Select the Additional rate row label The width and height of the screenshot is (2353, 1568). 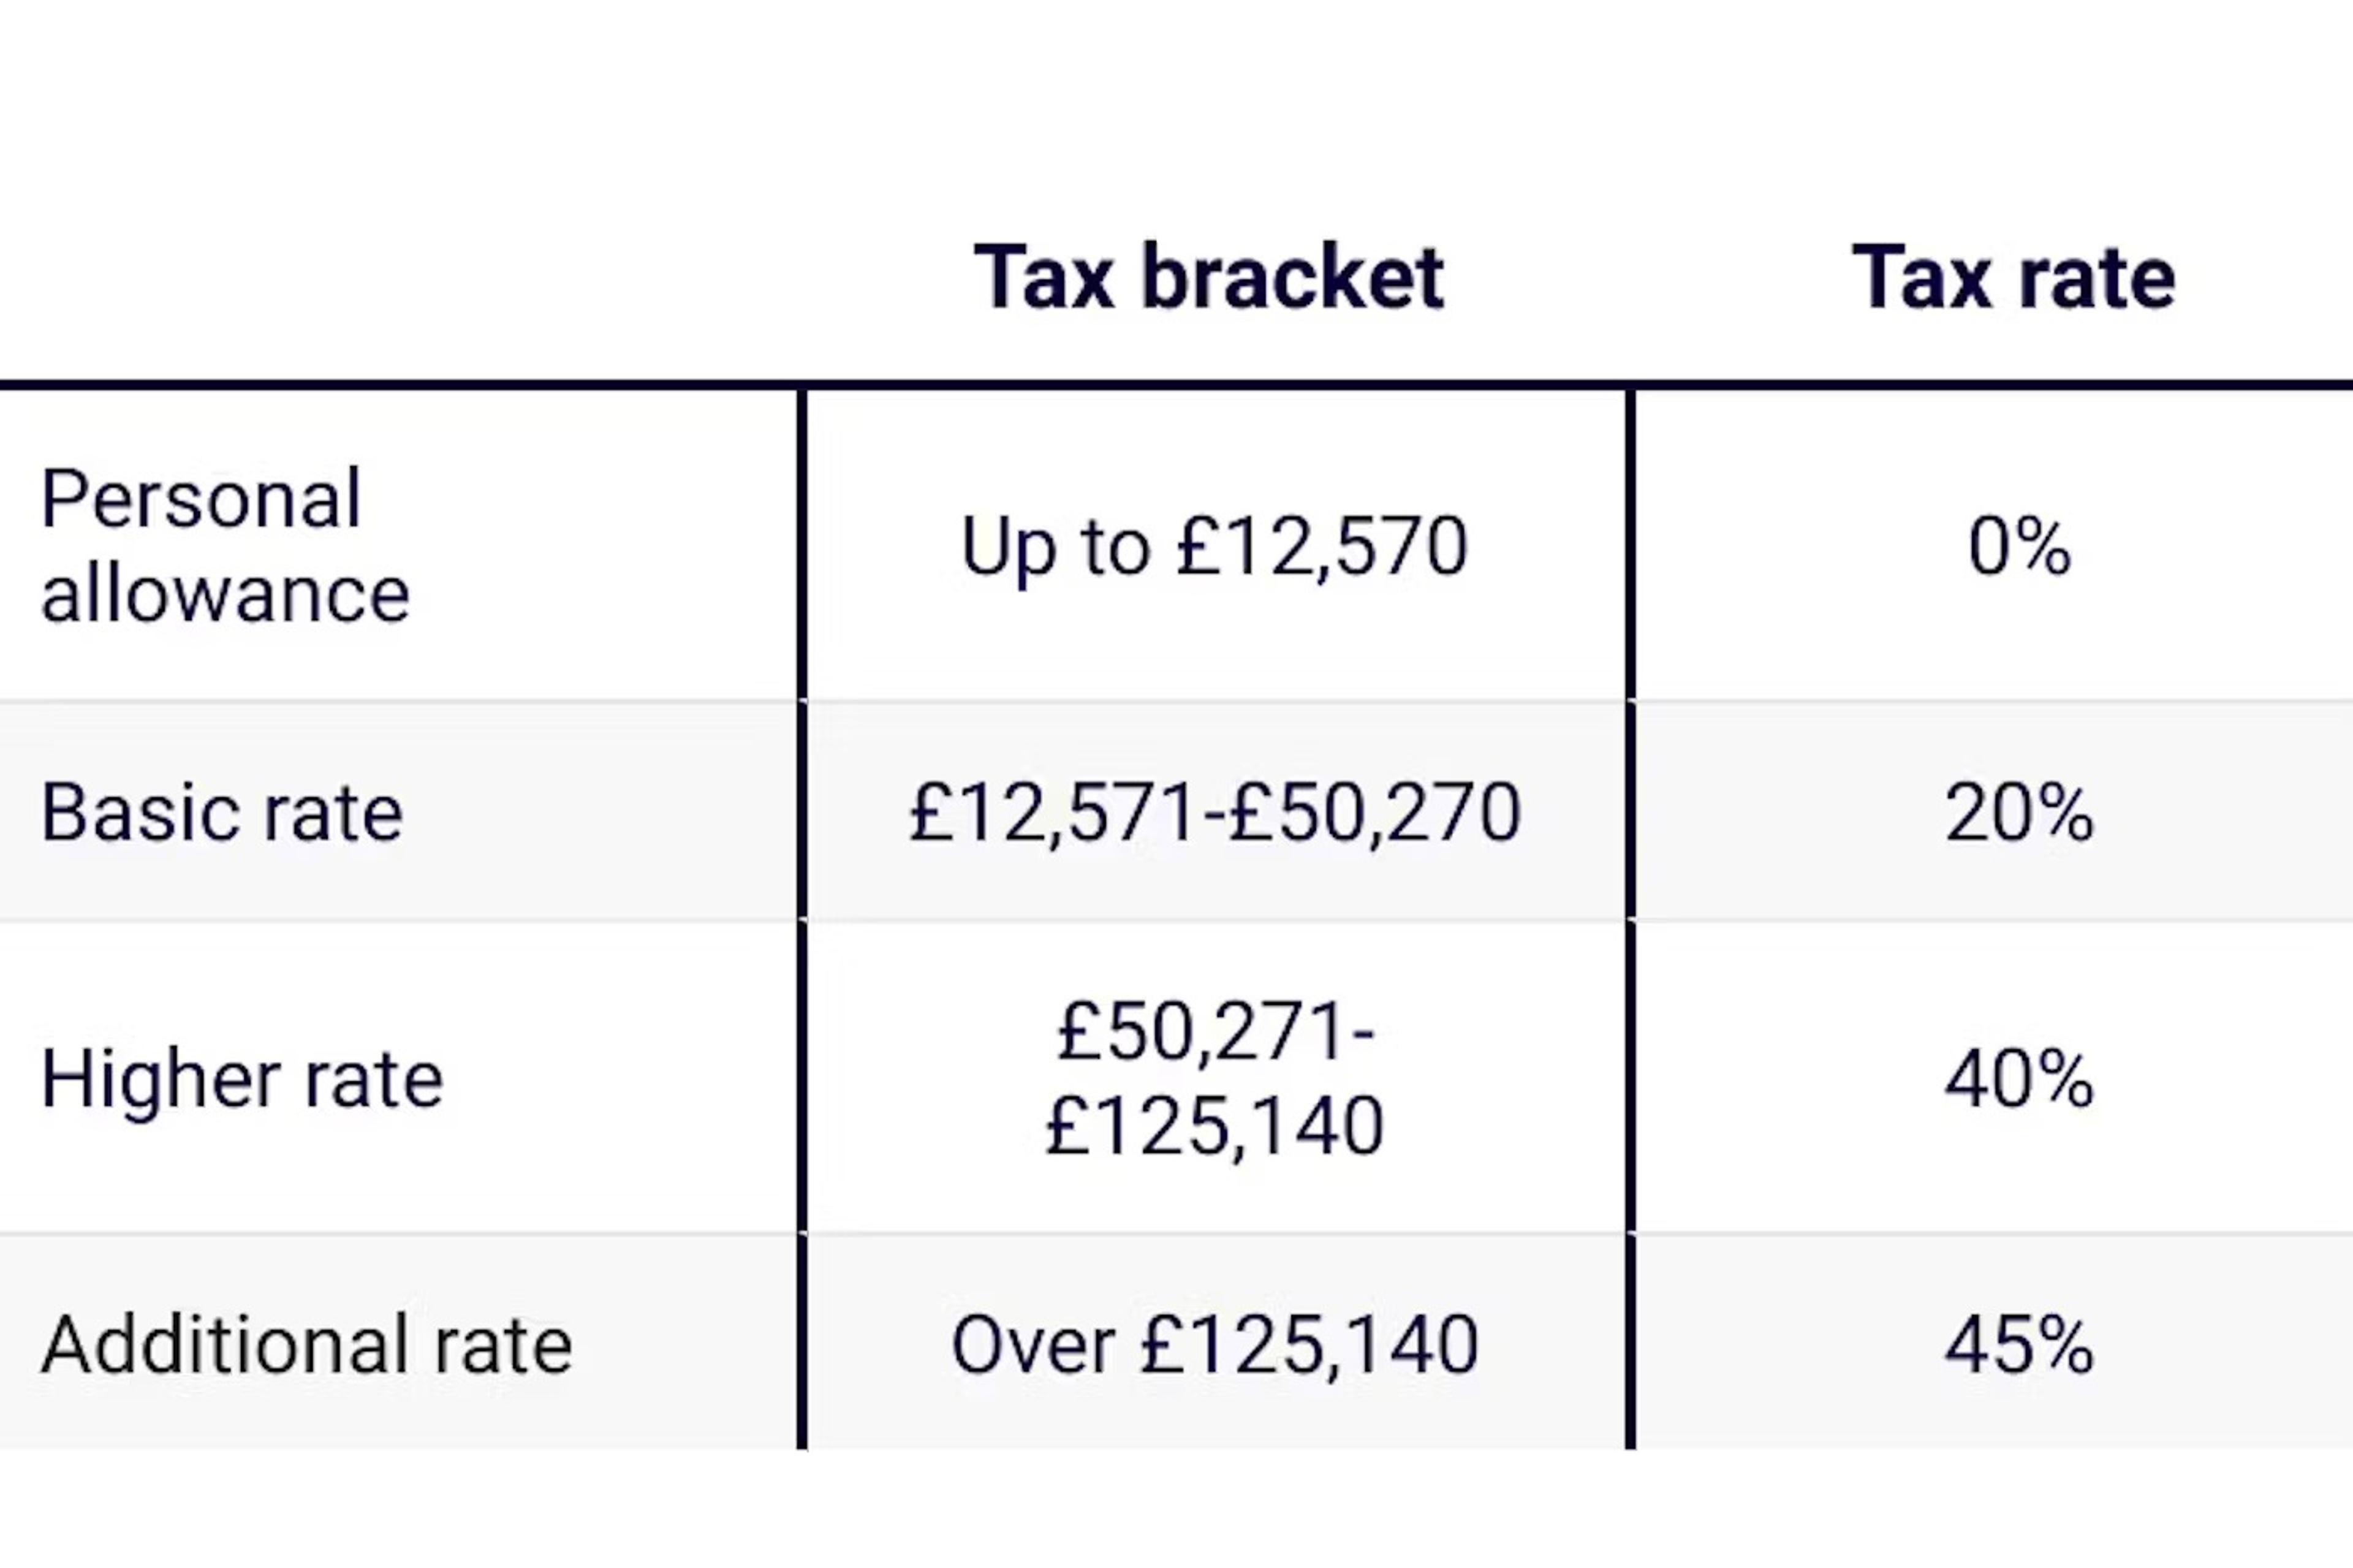306,1344
